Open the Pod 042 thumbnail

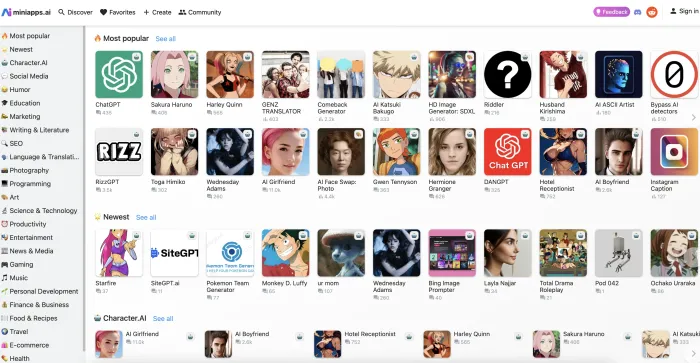coord(619,253)
